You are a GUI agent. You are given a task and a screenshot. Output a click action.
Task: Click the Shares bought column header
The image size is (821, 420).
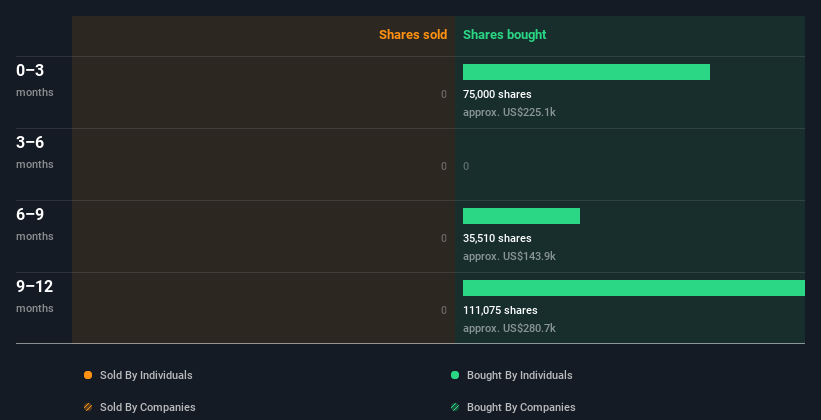coord(504,35)
